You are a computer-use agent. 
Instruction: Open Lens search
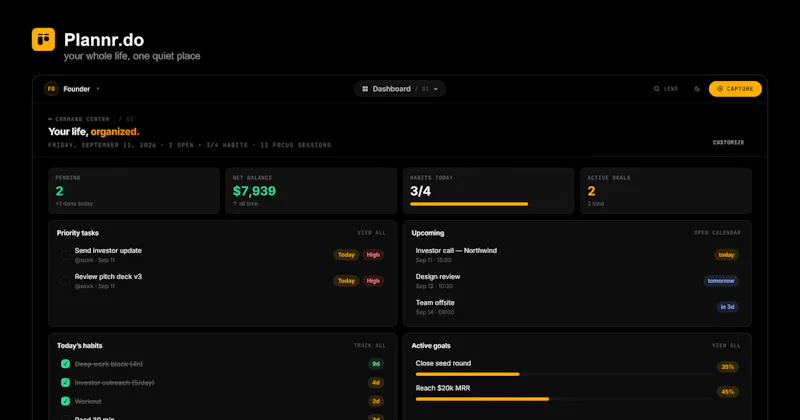(666, 89)
